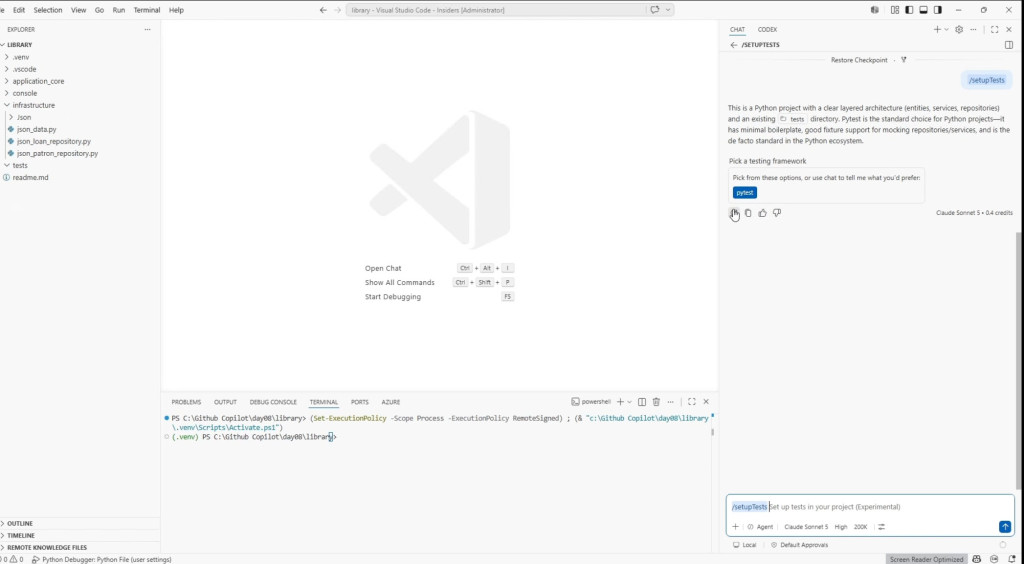Toggle the chat side layout icon below header
The width and height of the screenshot is (1024, 564).
click(x=1008, y=45)
